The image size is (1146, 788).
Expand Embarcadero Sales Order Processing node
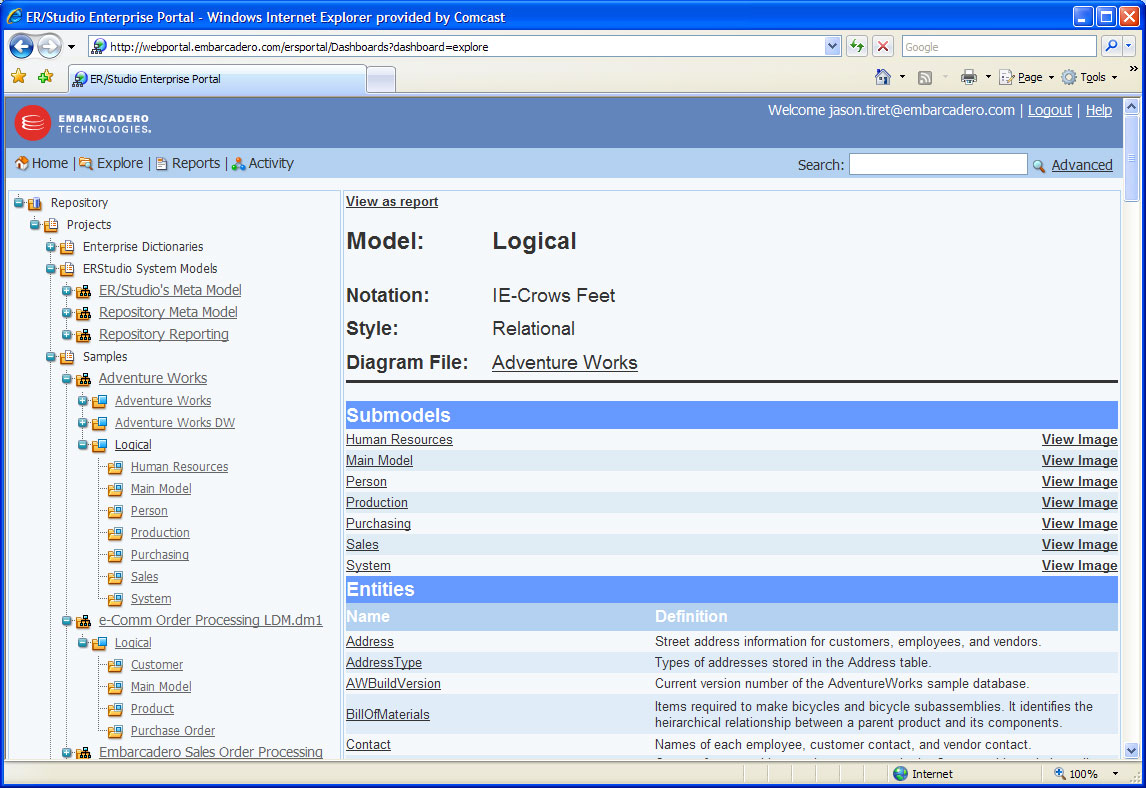tap(67, 752)
